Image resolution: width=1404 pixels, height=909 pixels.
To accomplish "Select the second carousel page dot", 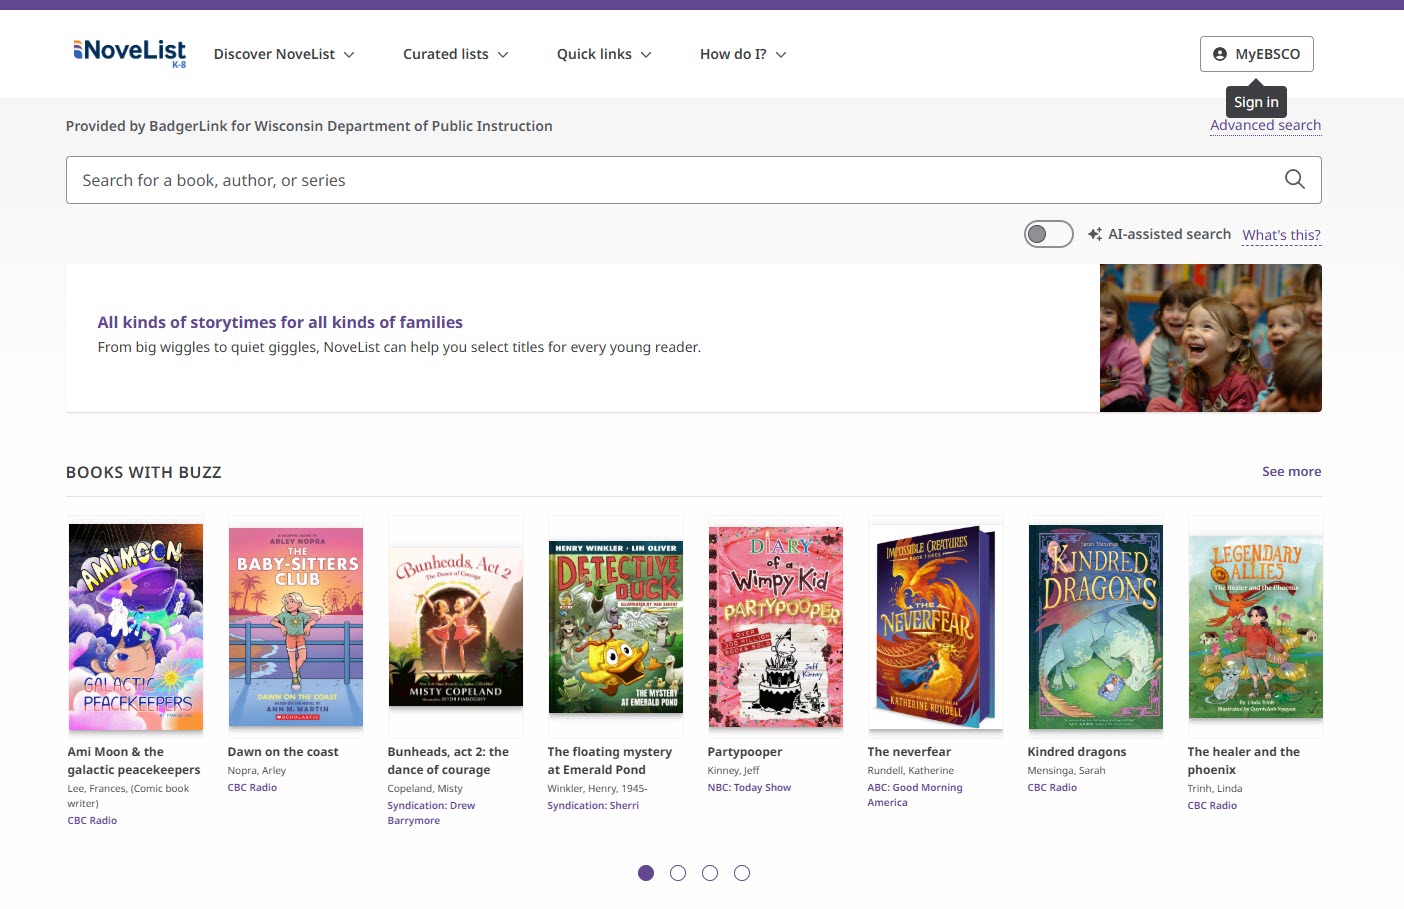I will click(678, 873).
